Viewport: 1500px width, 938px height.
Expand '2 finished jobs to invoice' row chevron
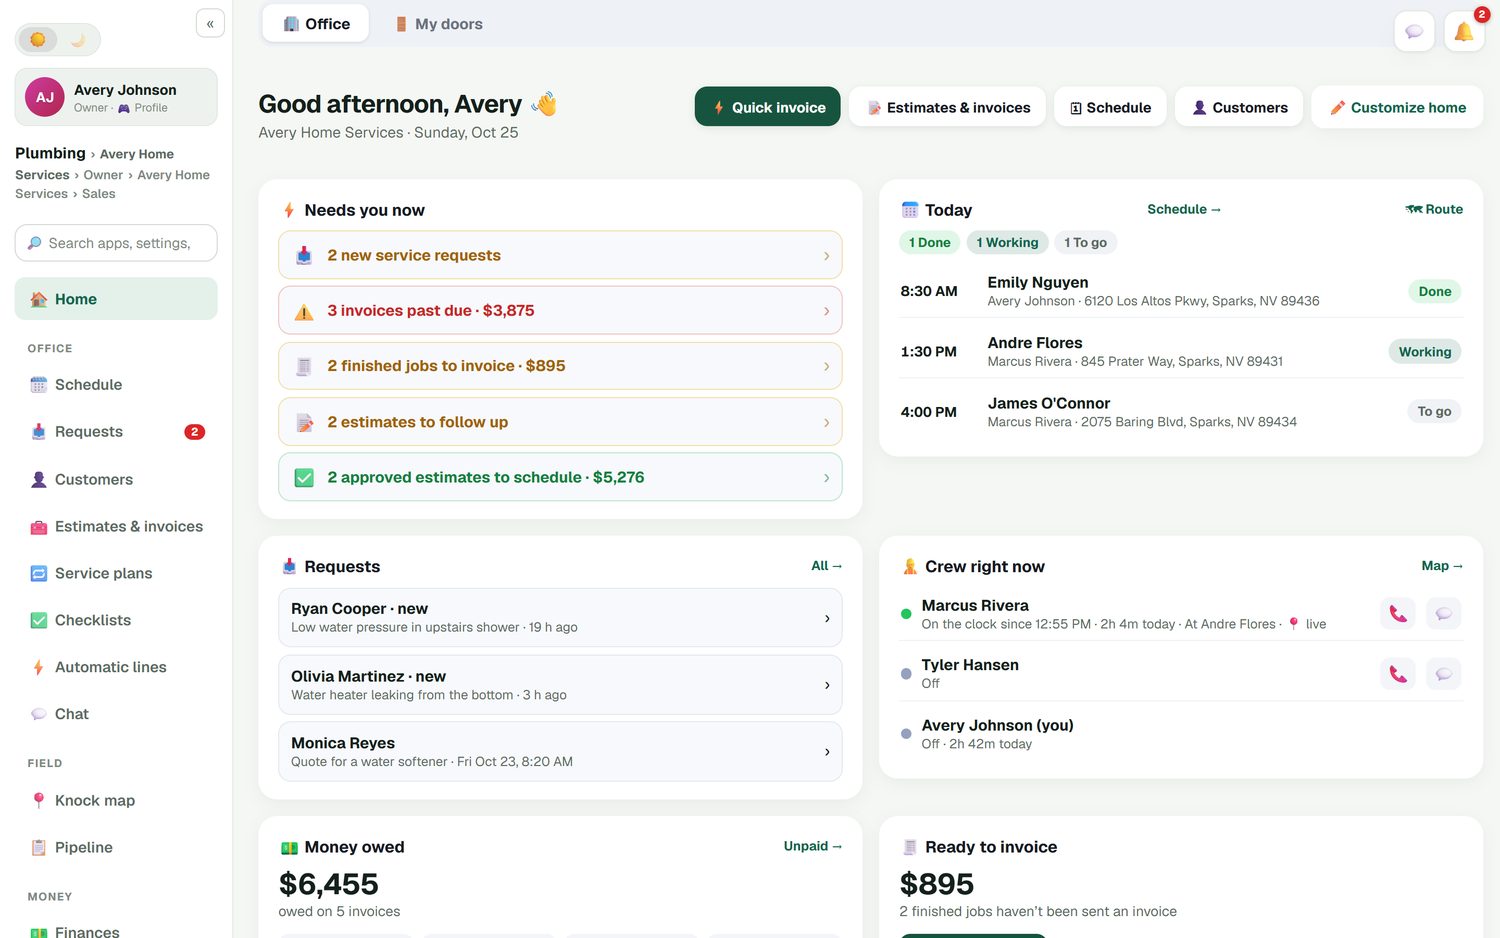[x=826, y=367]
